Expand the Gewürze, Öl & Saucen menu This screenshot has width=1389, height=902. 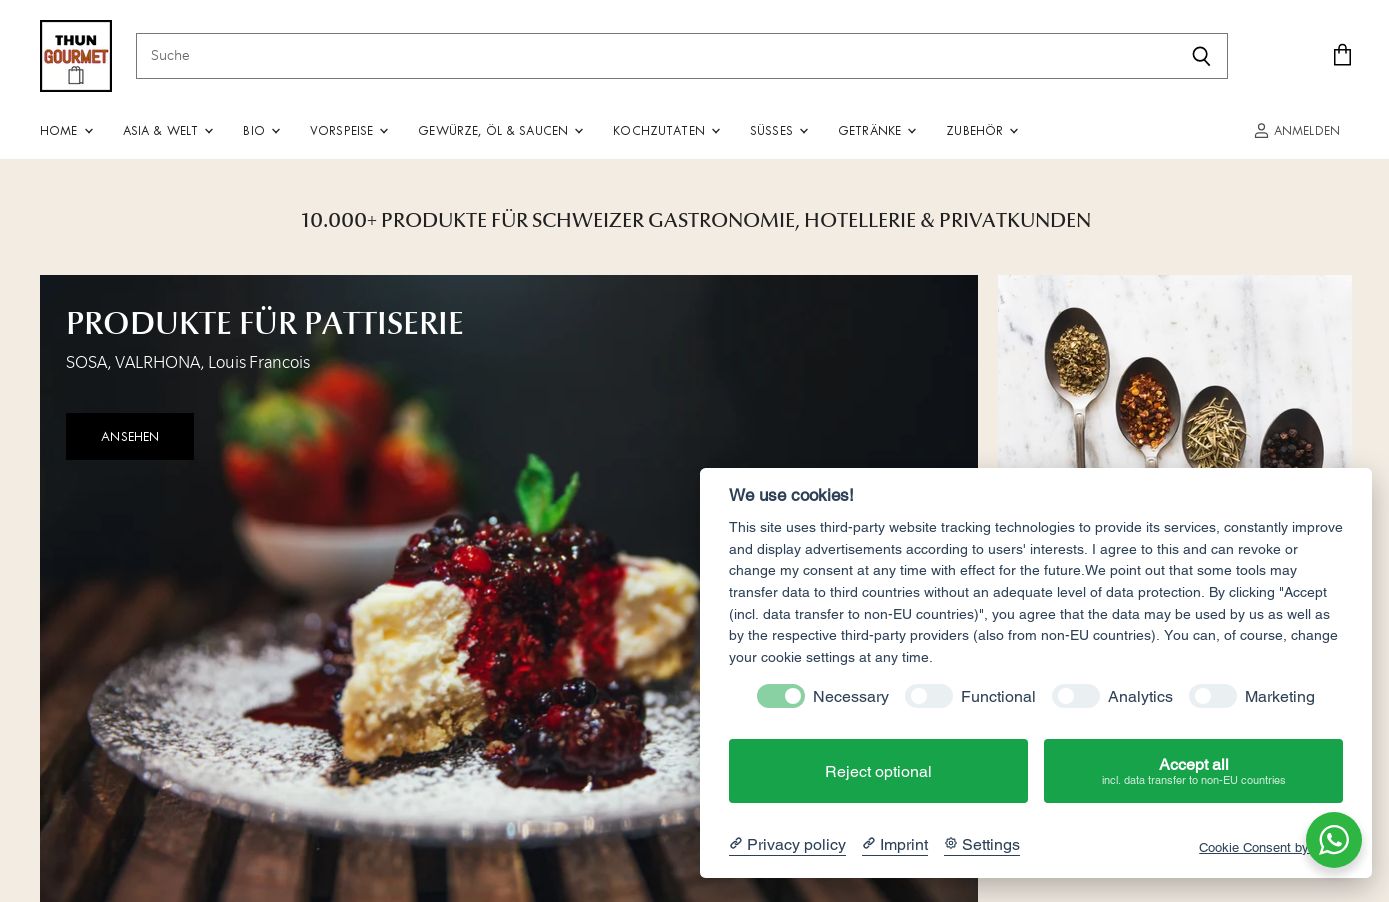pos(500,131)
